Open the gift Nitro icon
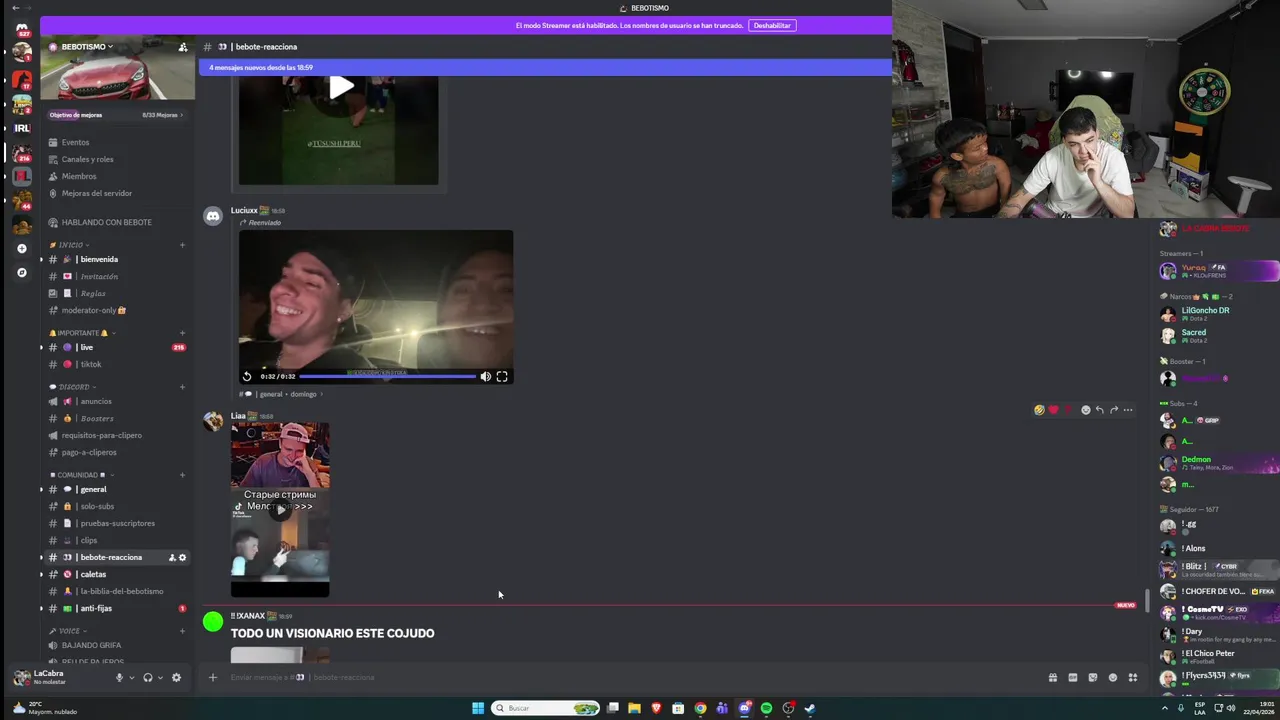 point(1052,677)
